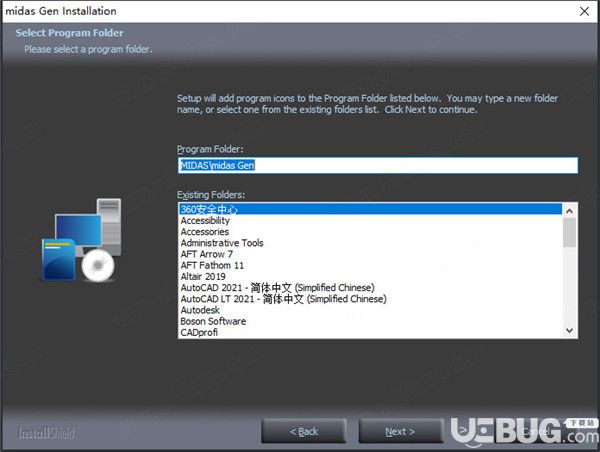Image resolution: width=600 pixels, height=452 pixels.
Task: Choose the Accessories folder
Action: tap(370, 232)
